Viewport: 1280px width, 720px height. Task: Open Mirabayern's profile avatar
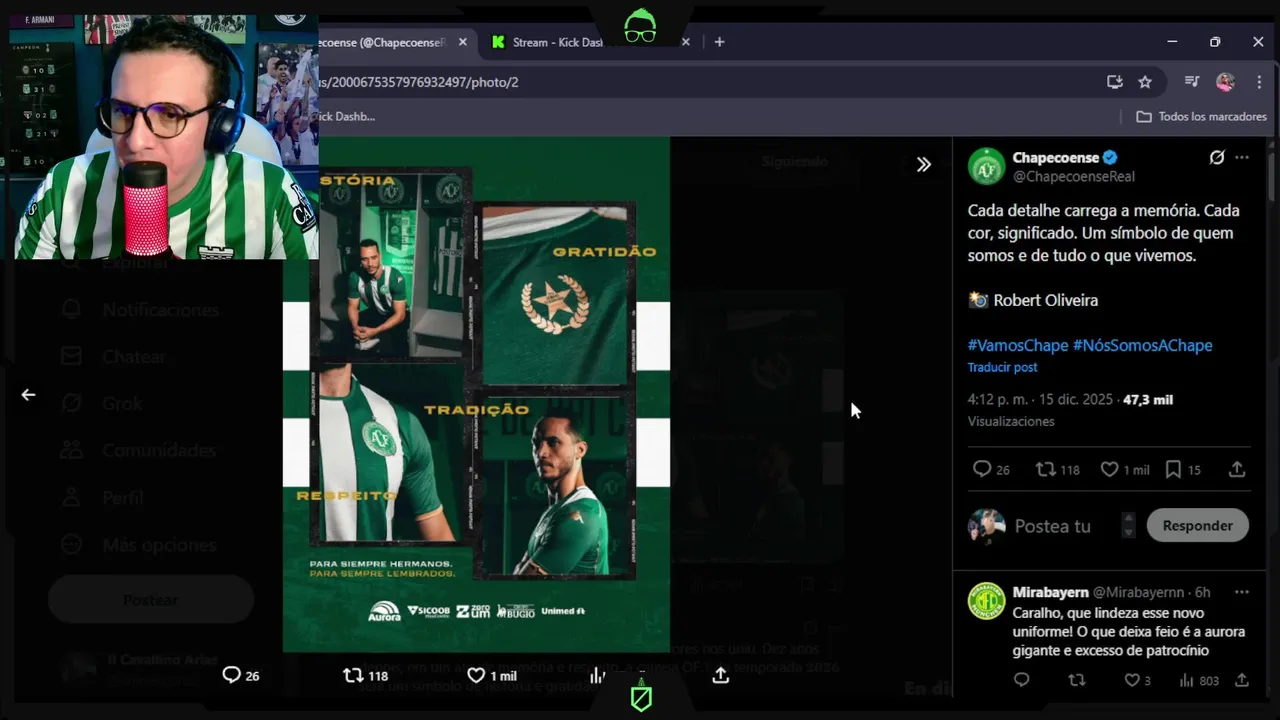point(986,601)
